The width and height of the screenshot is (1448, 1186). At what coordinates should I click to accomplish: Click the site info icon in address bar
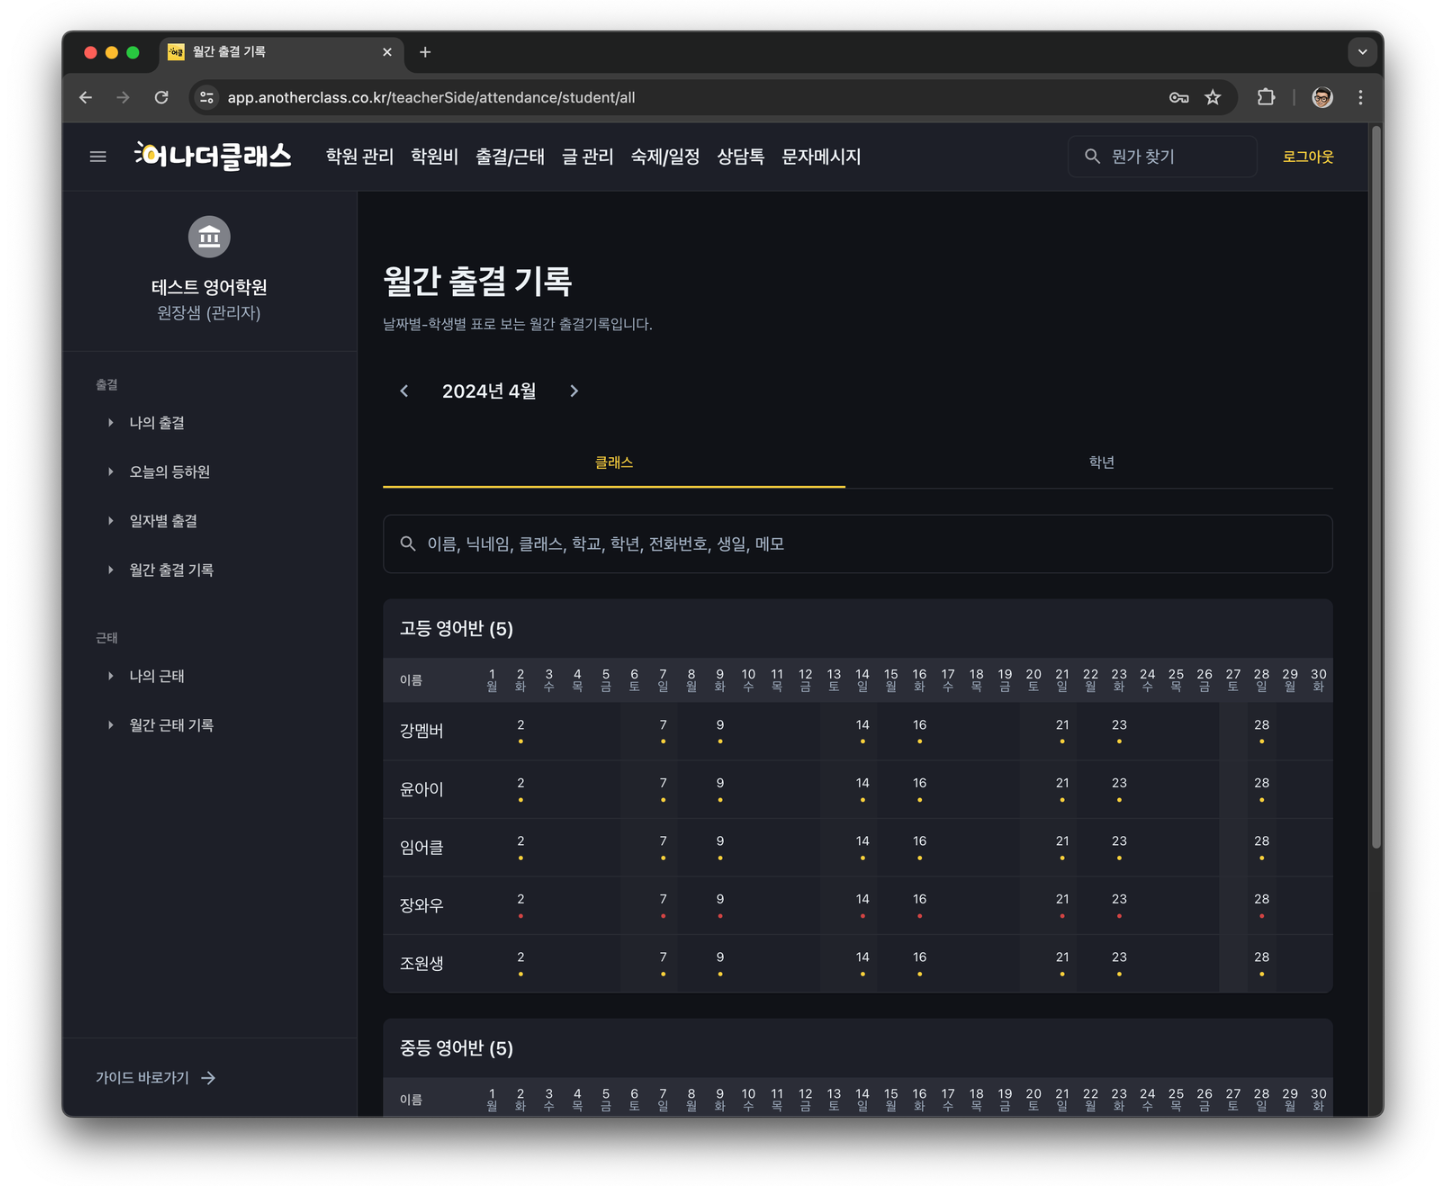[x=207, y=97]
